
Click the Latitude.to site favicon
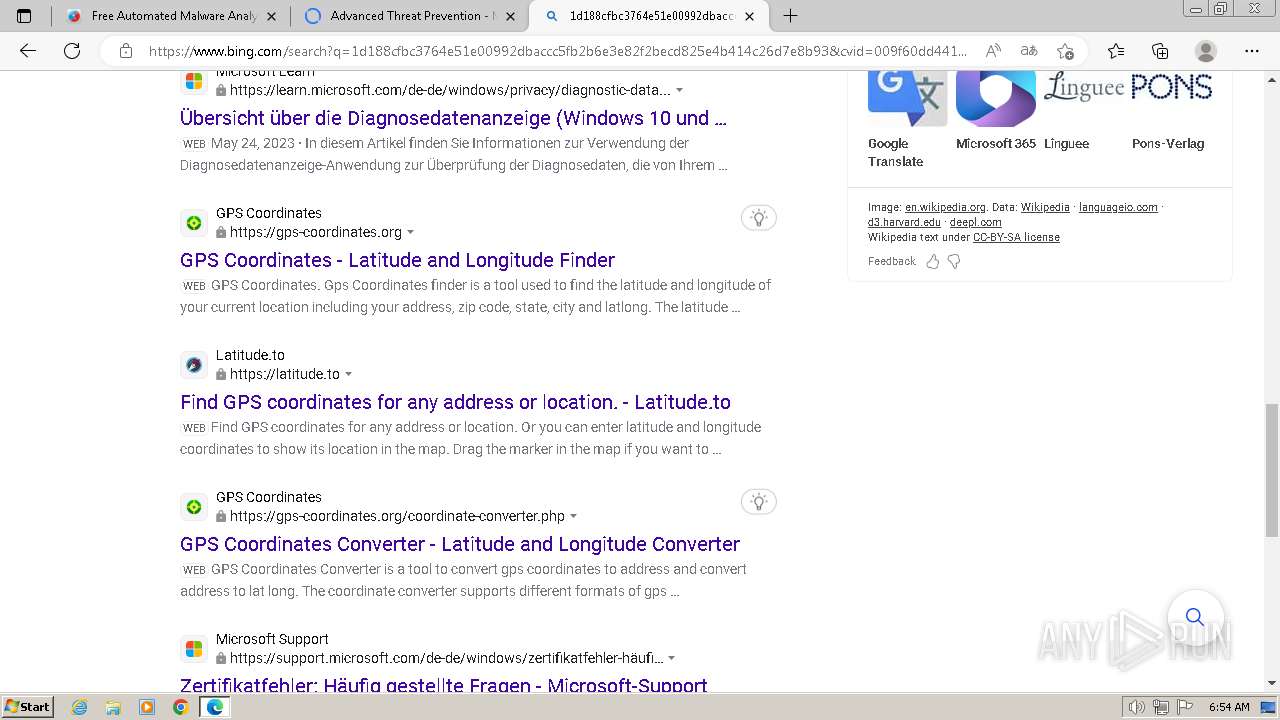click(x=194, y=365)
